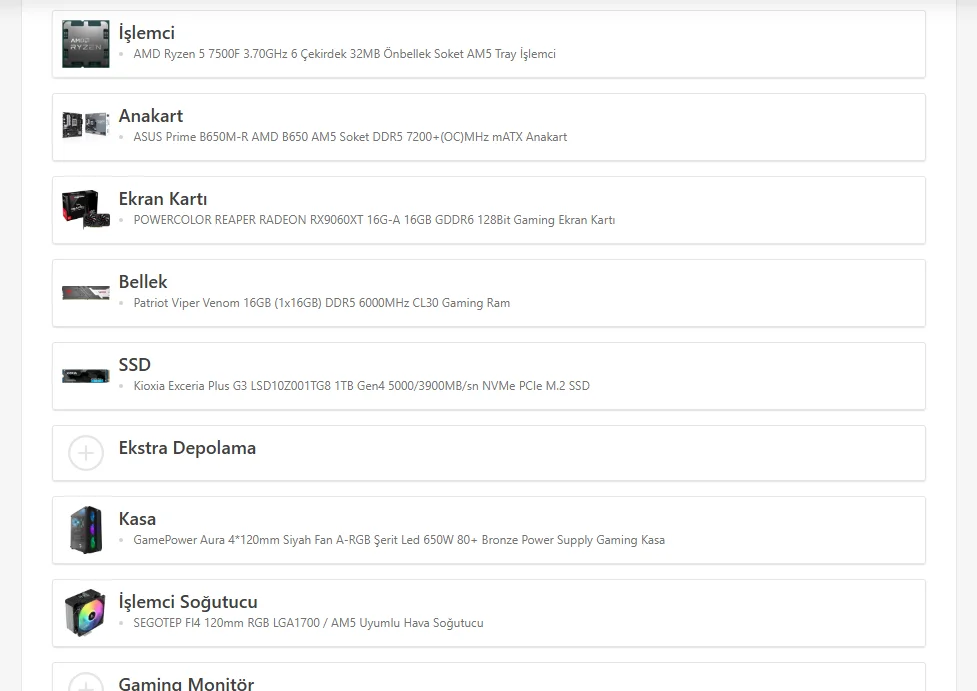
Task: Add extra storage with the plus icon
Action: click(86, 453)
